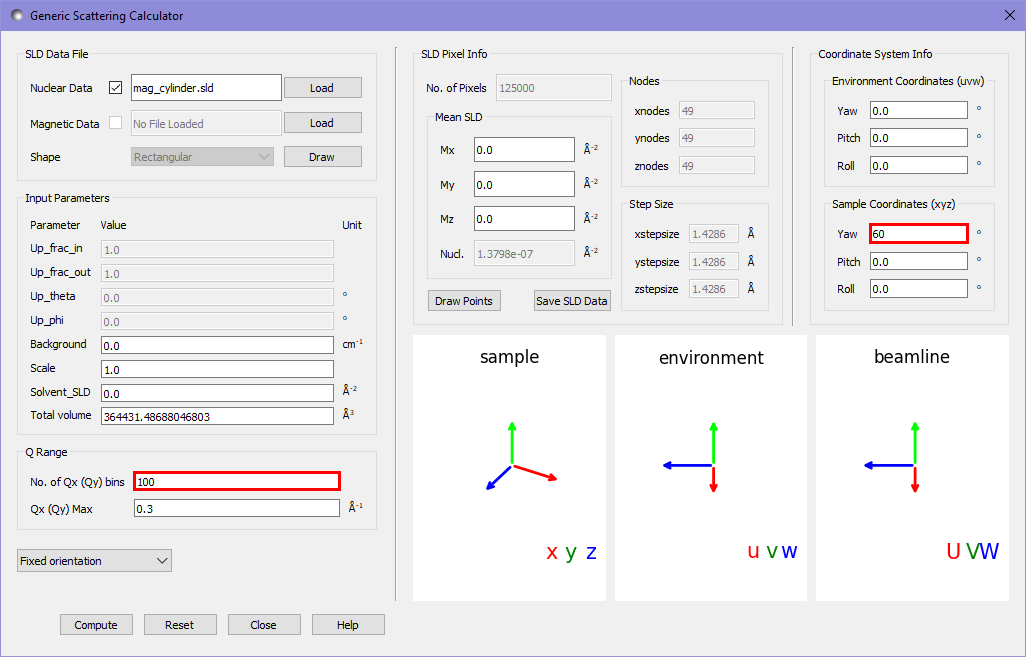Uncheck the Nuclear Data checkbox
This screenshot has height=657, width=1026.
point(115,88)
